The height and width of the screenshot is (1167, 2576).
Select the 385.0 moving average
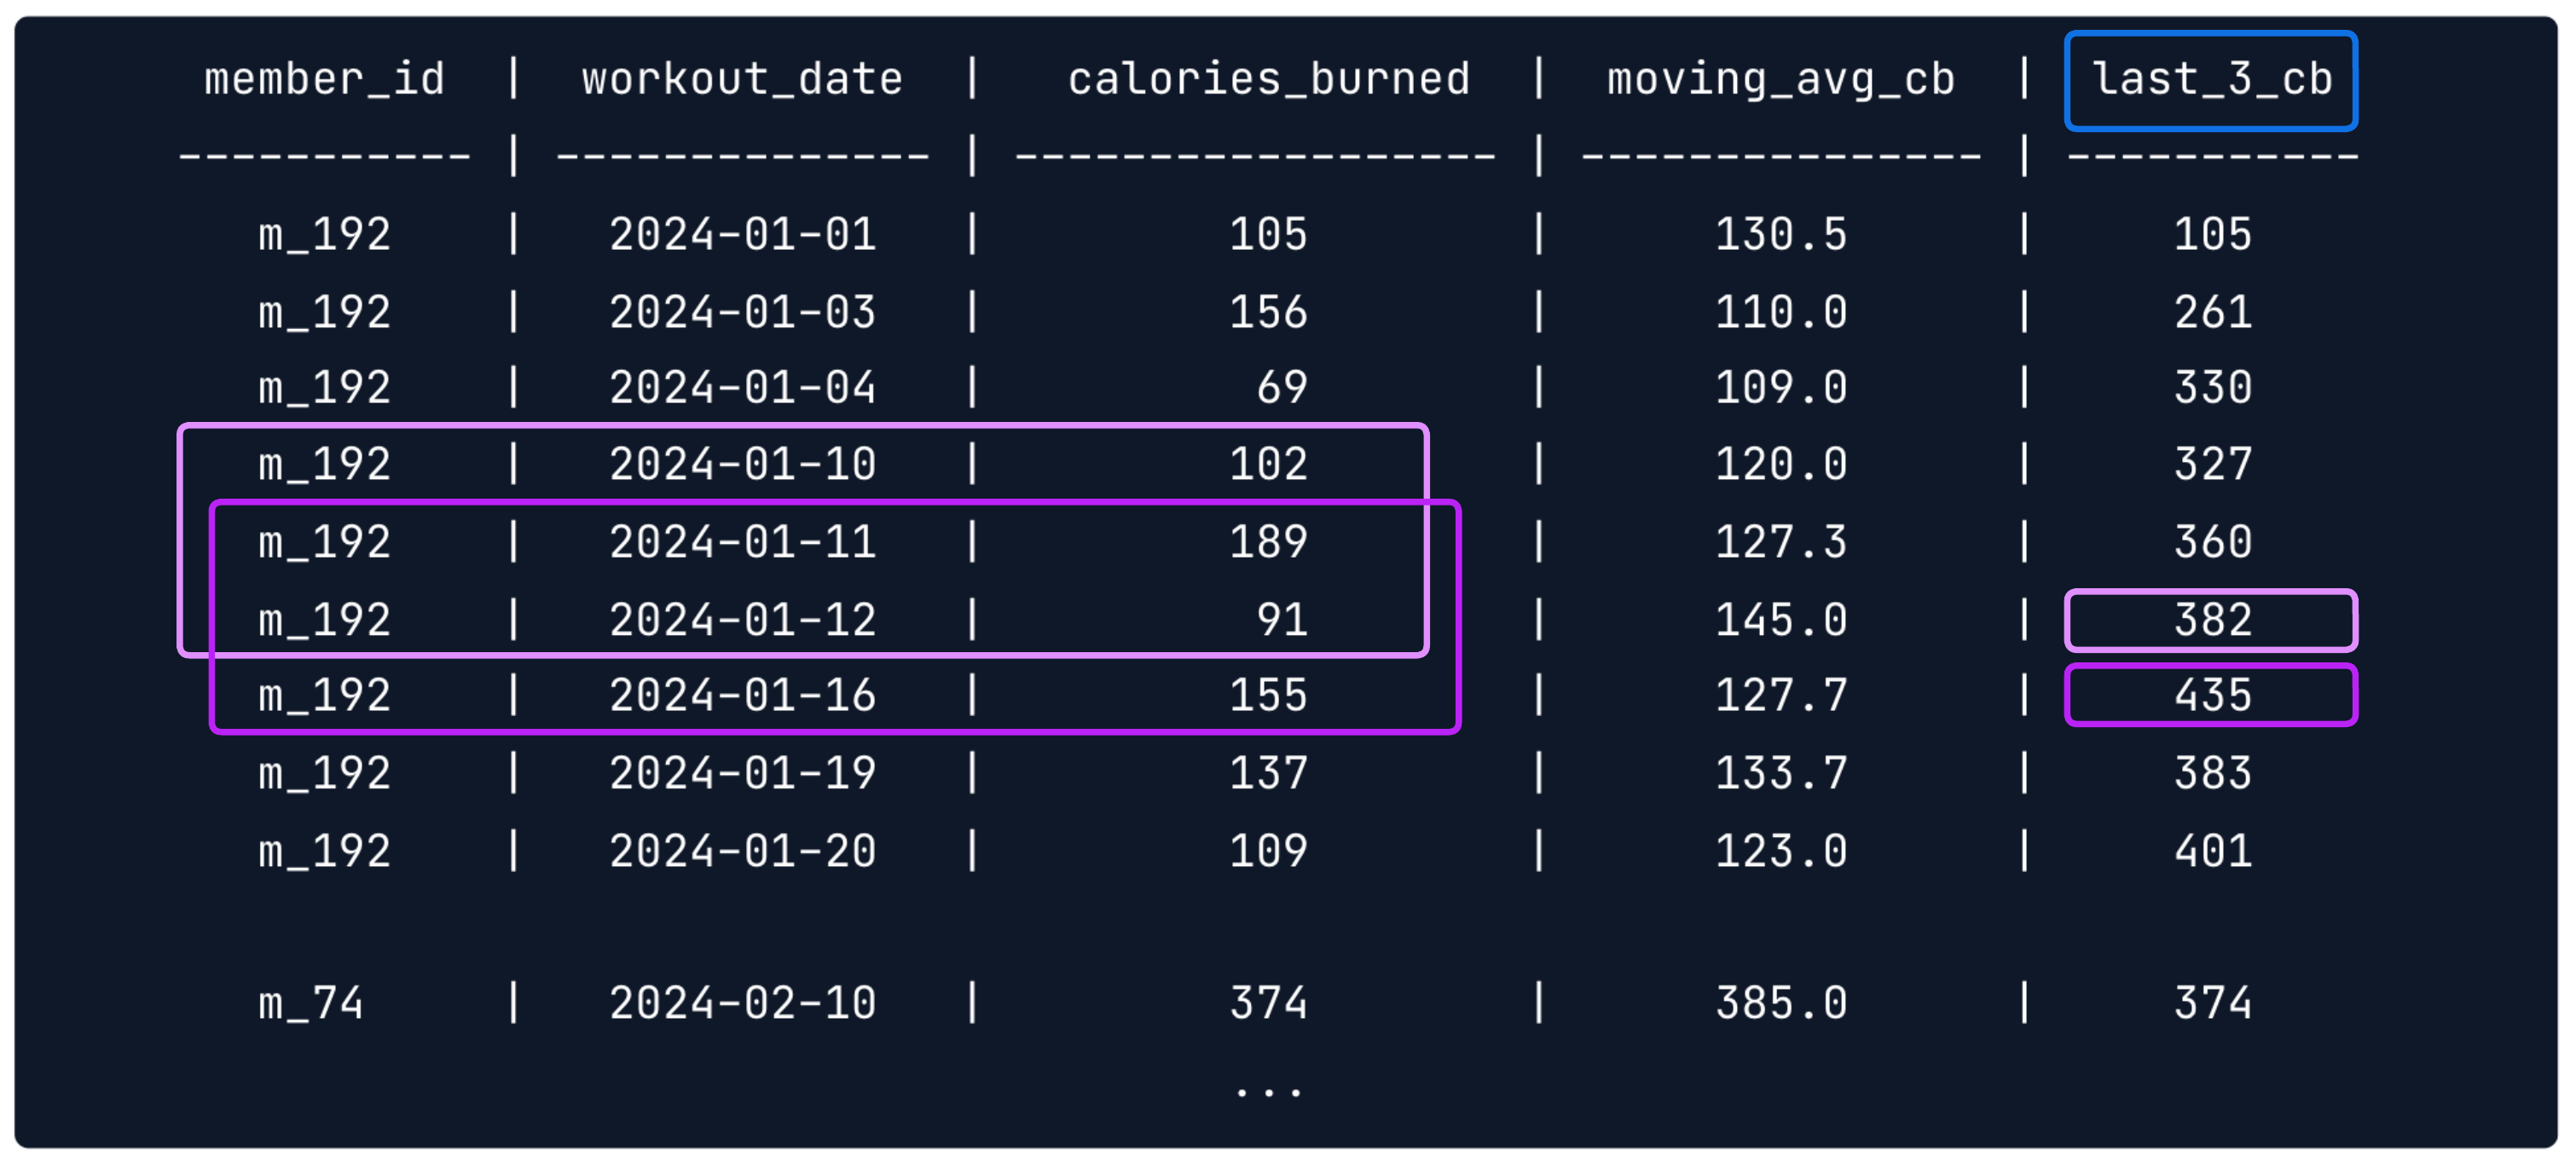tap(1780, 1003)
